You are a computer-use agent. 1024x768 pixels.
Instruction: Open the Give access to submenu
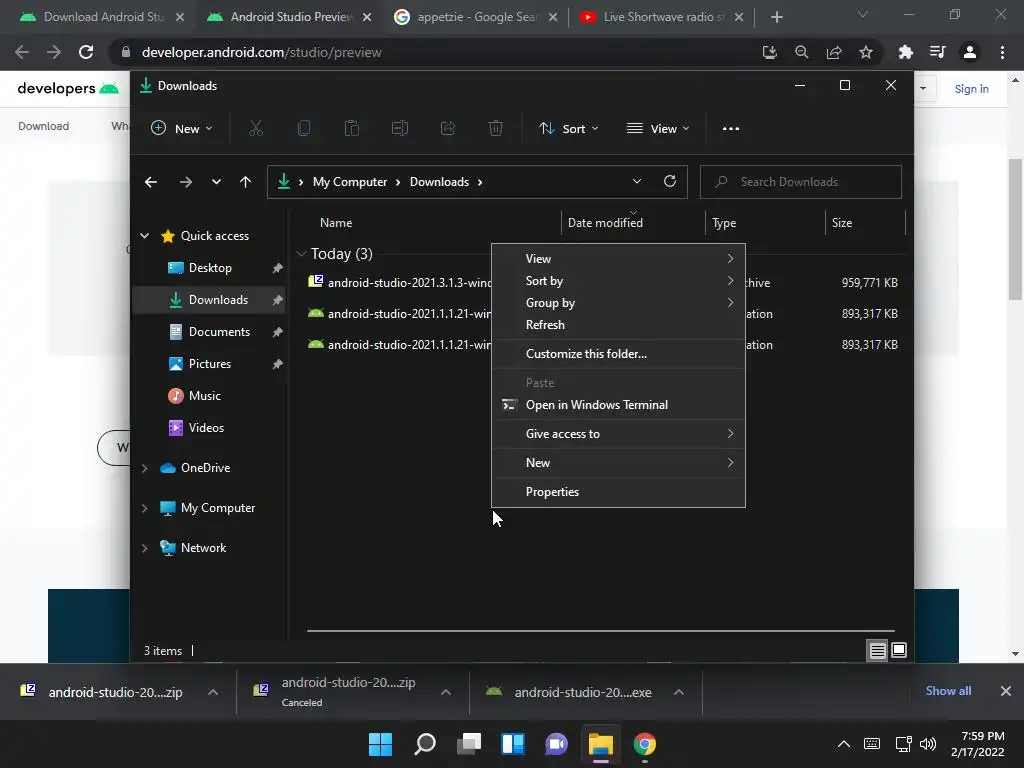618,434
